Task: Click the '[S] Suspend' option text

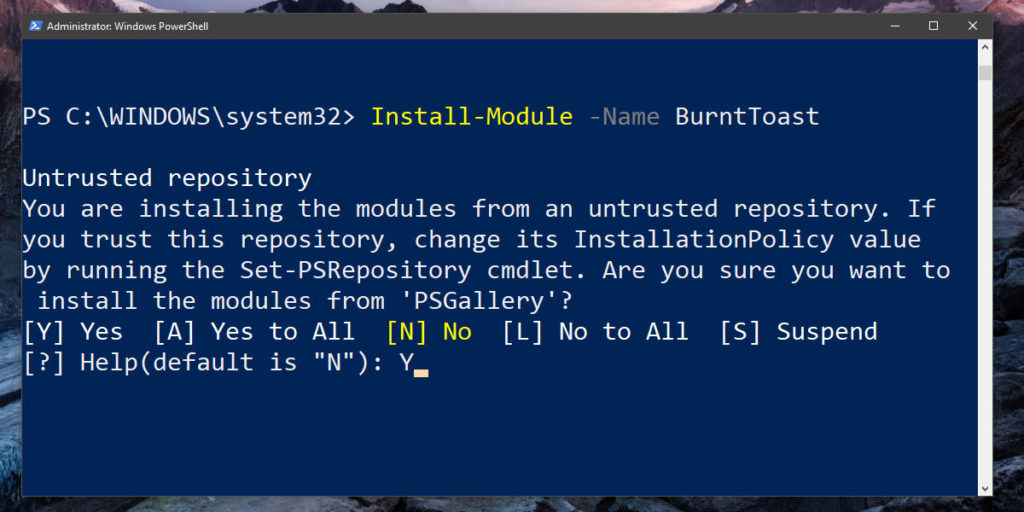Action: (x=798, y=332)
